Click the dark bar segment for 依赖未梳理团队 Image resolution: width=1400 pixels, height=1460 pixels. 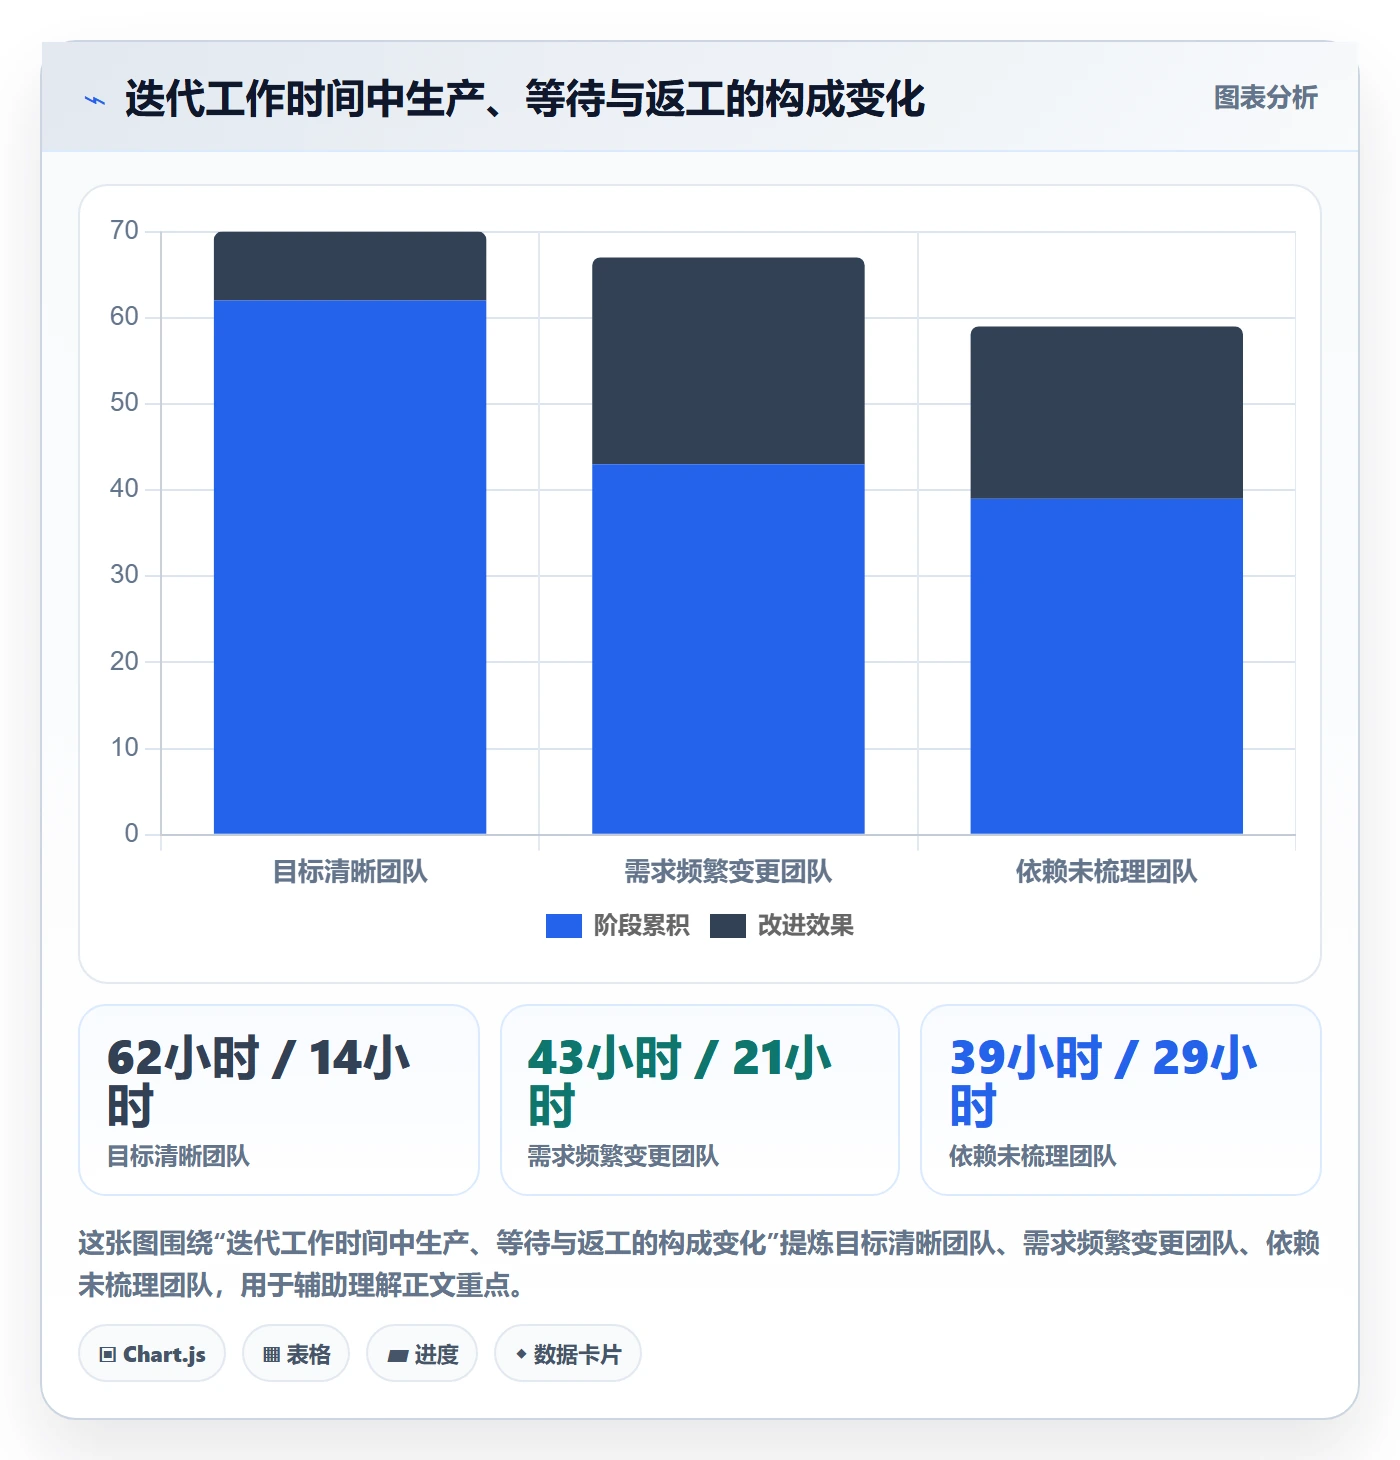pos(1106,412)
